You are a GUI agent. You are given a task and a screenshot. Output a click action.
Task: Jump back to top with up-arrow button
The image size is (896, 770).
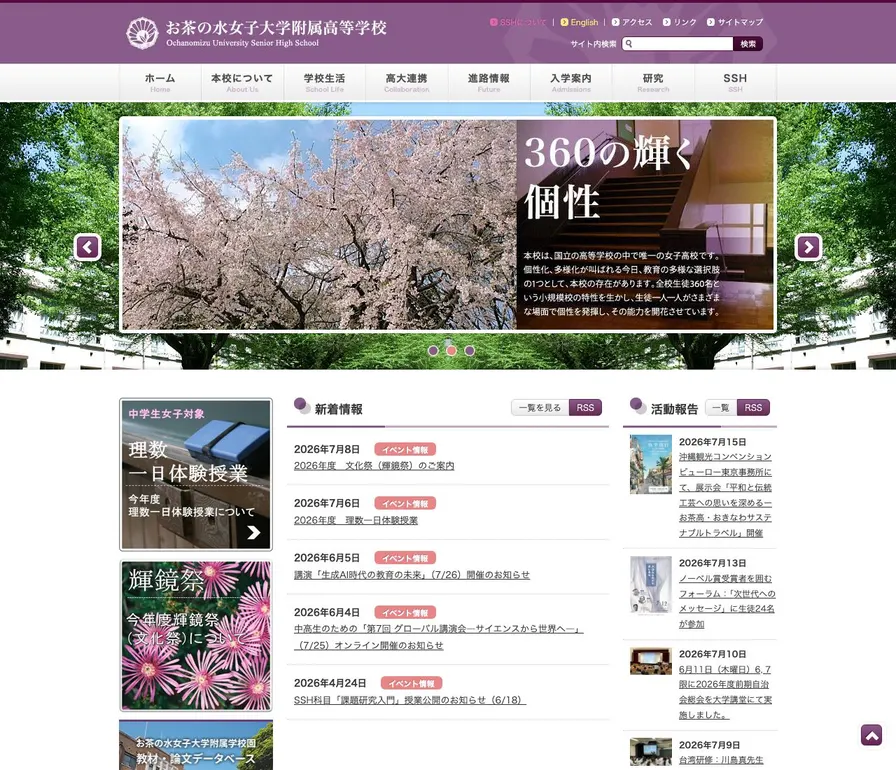pyautogui.click(x=871, y=735)
